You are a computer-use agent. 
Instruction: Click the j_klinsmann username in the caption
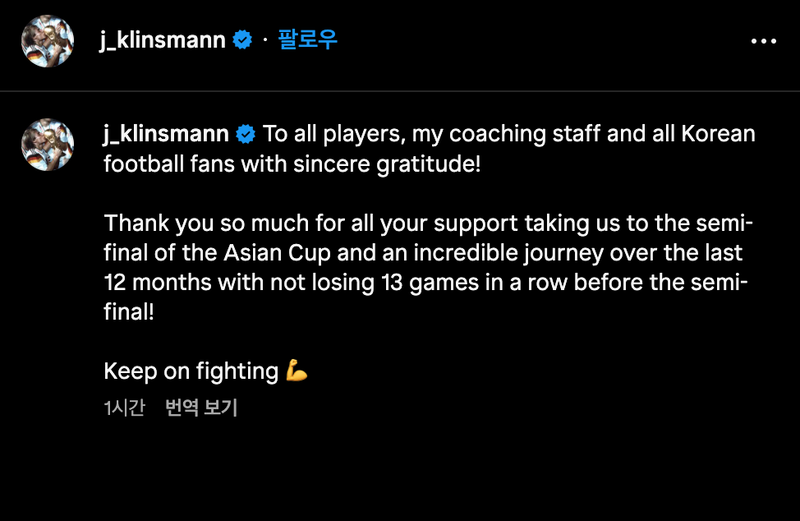pyautogui.click(x=165, y=134)
